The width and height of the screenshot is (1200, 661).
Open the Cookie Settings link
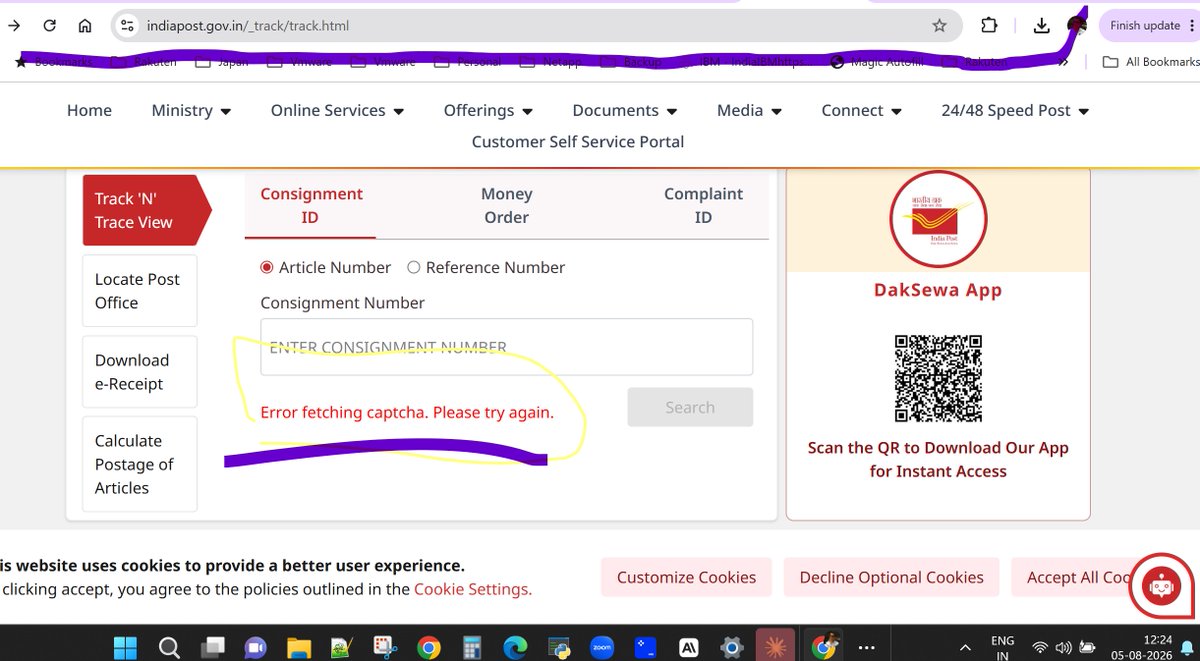(473, 589)
